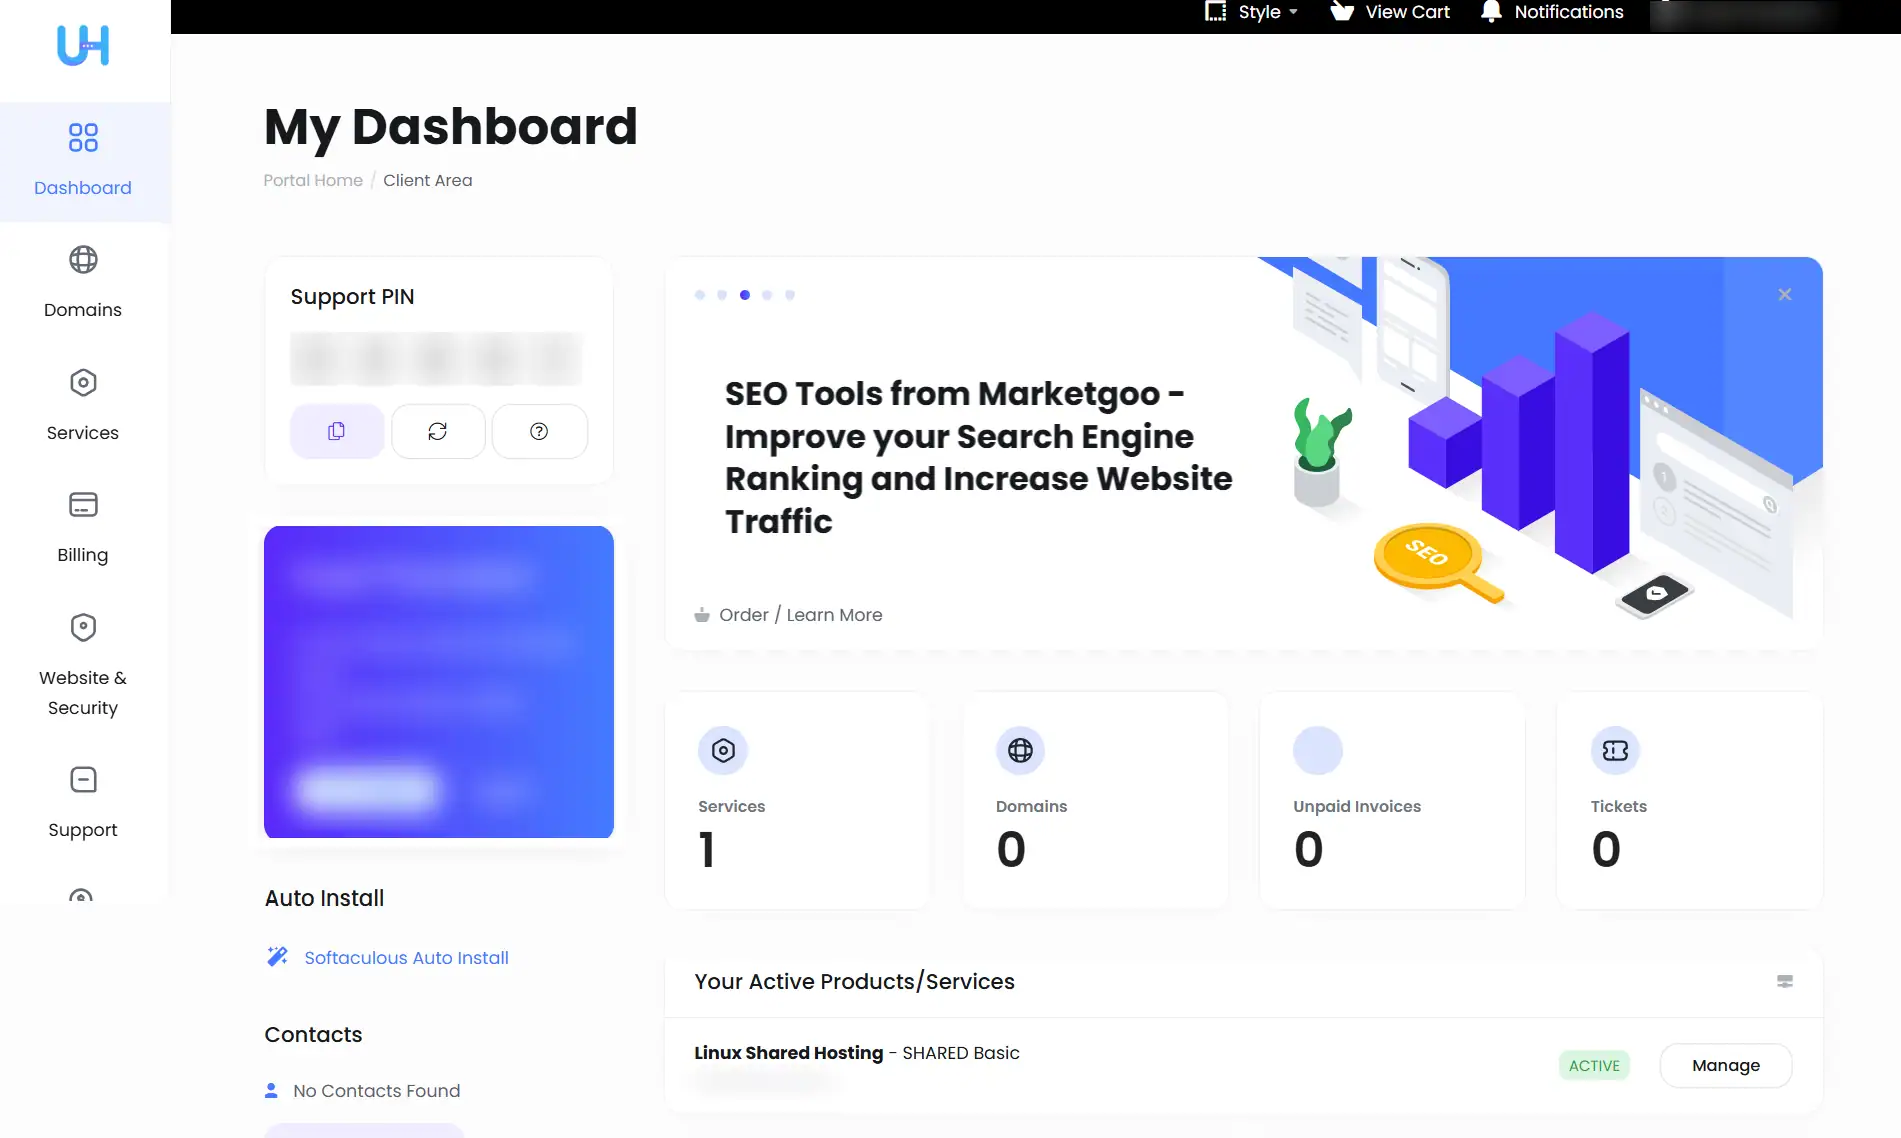Open the Domains count card
Image resolution: width=1901 pixels, height=1138 pixels.
1095,800
